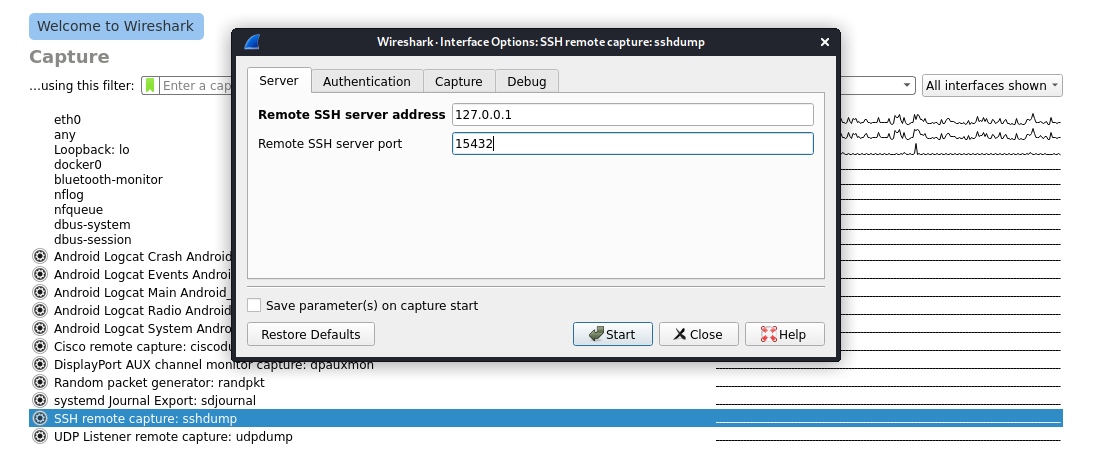Open settings gear for Random packet generator

tap(39, 383)
